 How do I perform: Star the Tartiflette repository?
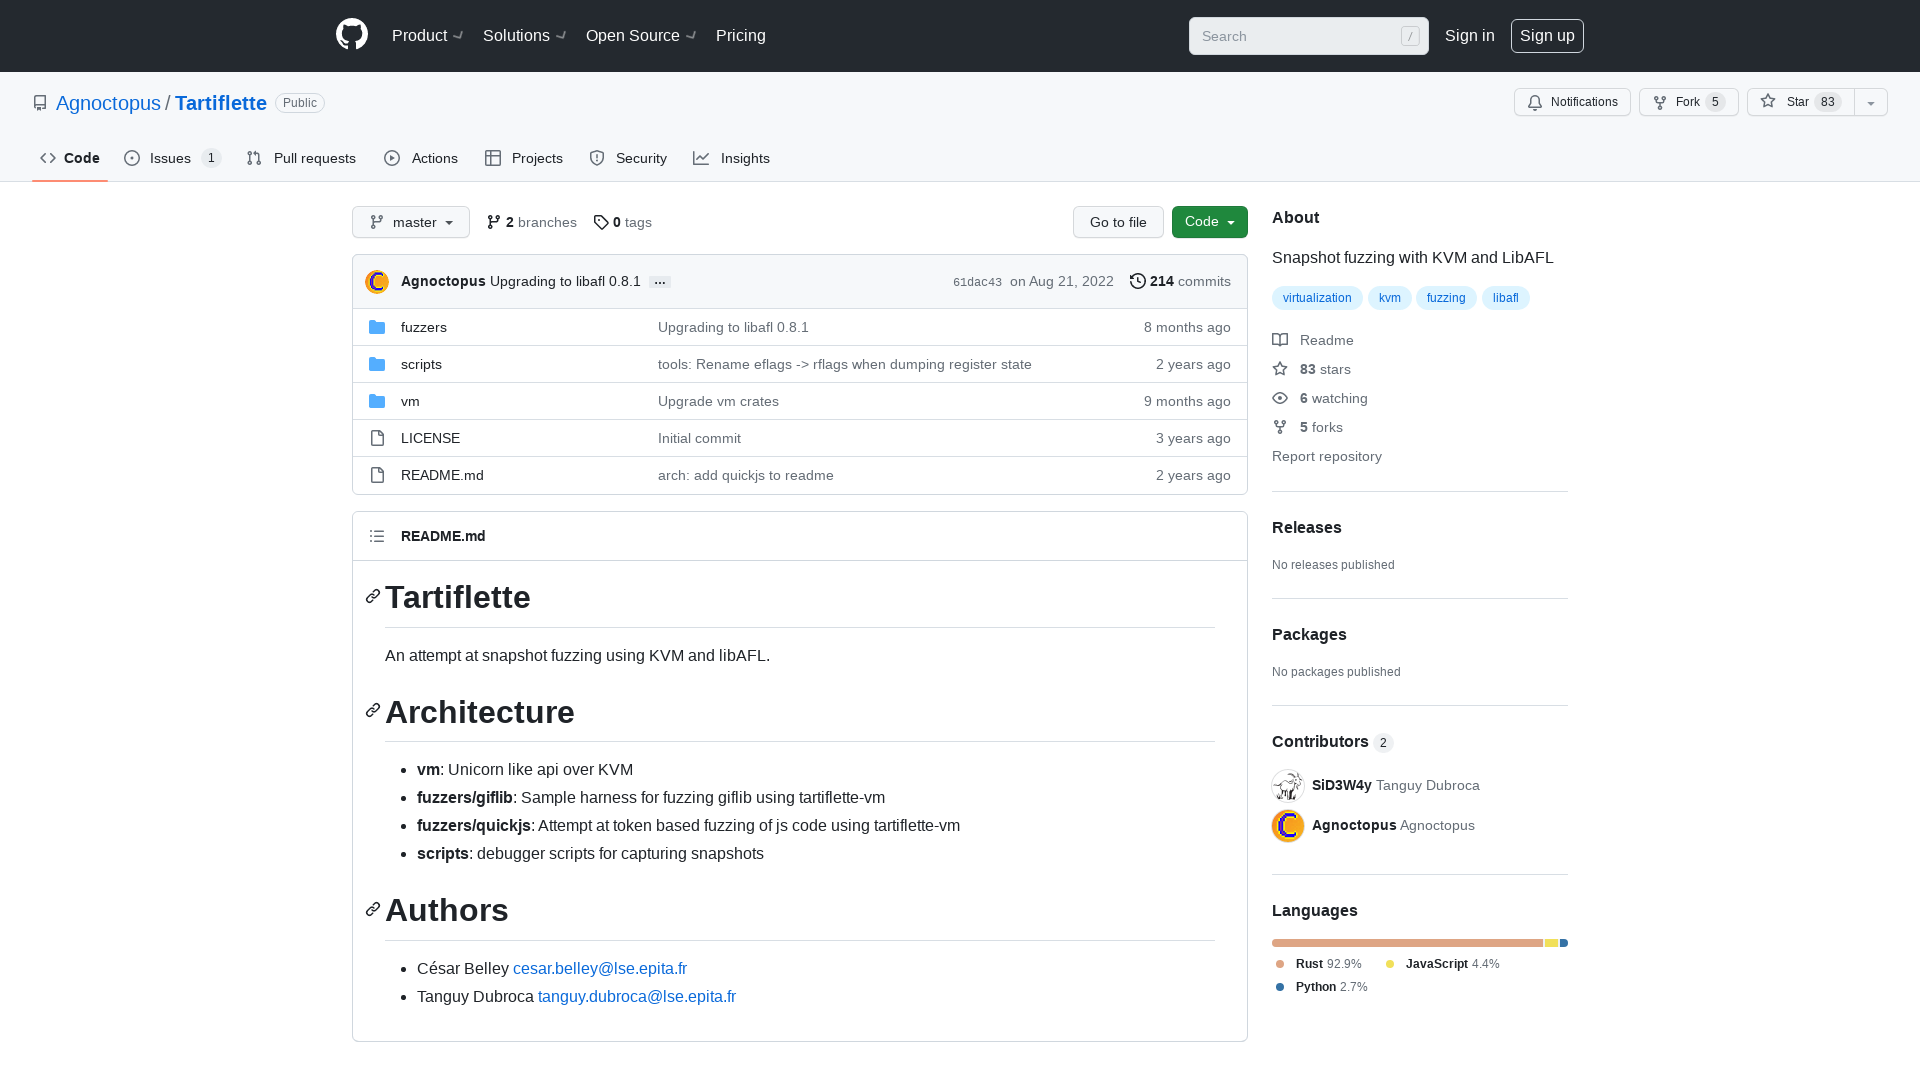[x=1801, y=102]
